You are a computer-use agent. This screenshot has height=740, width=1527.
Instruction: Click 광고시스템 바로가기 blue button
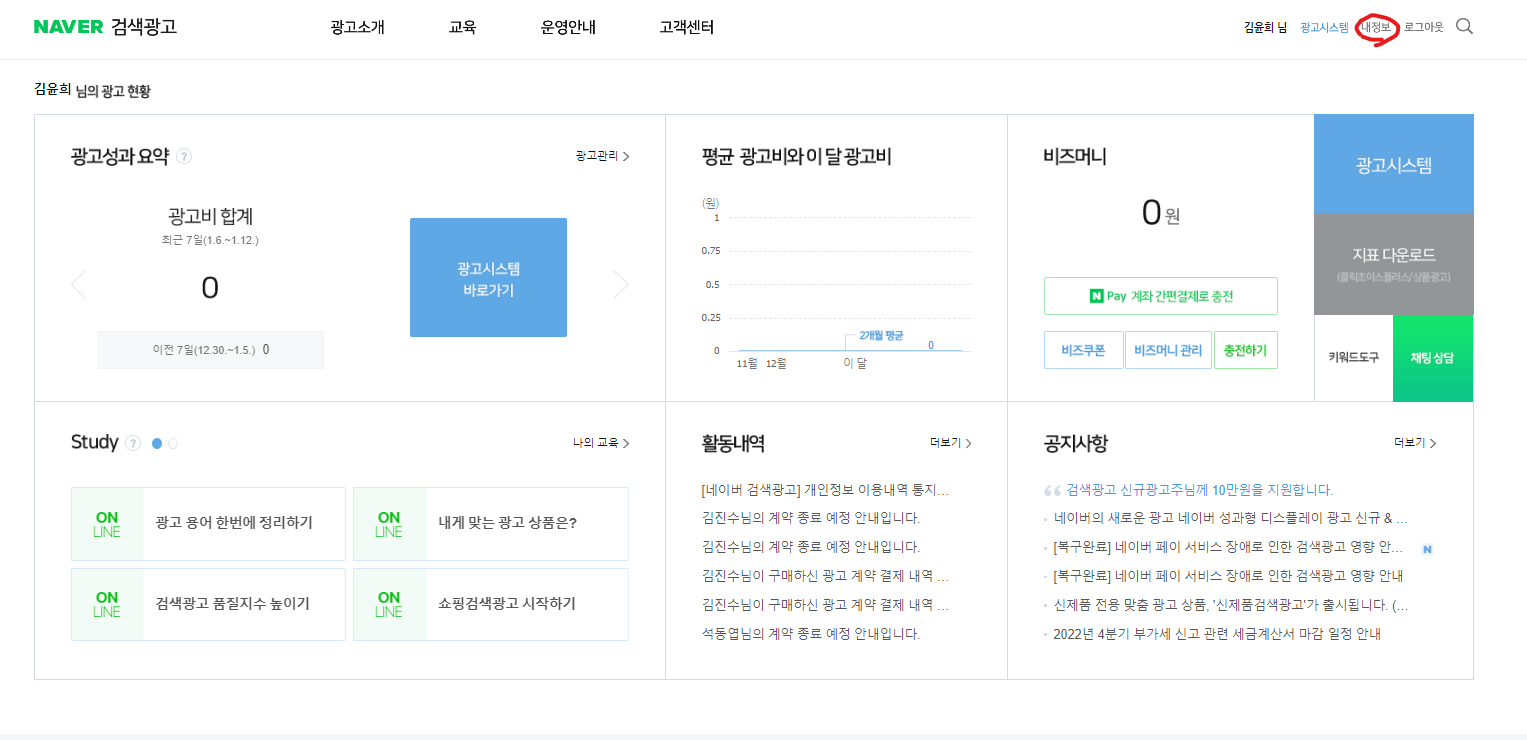coord(488,278)
